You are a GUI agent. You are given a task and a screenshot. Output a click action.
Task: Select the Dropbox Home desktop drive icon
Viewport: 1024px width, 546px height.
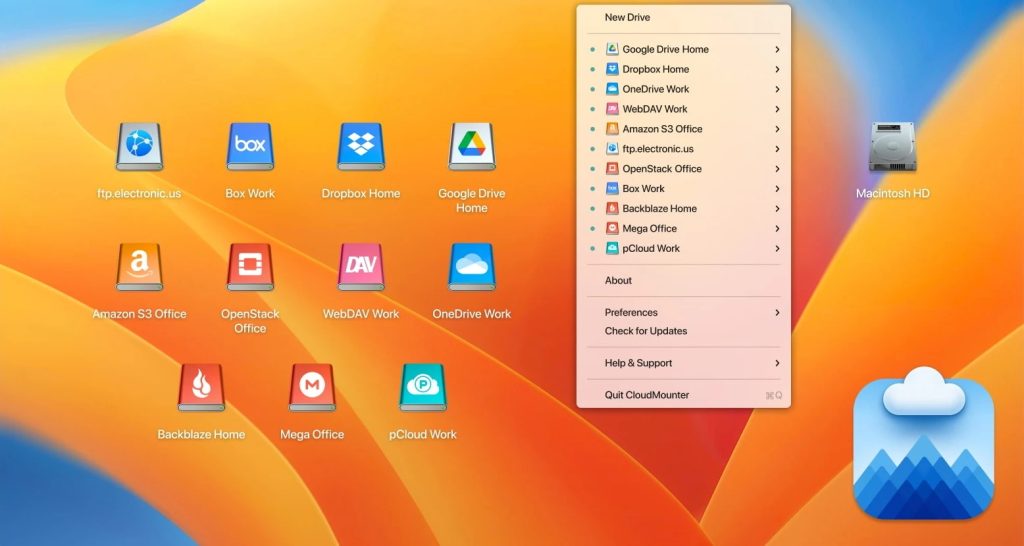coord(361,146)
